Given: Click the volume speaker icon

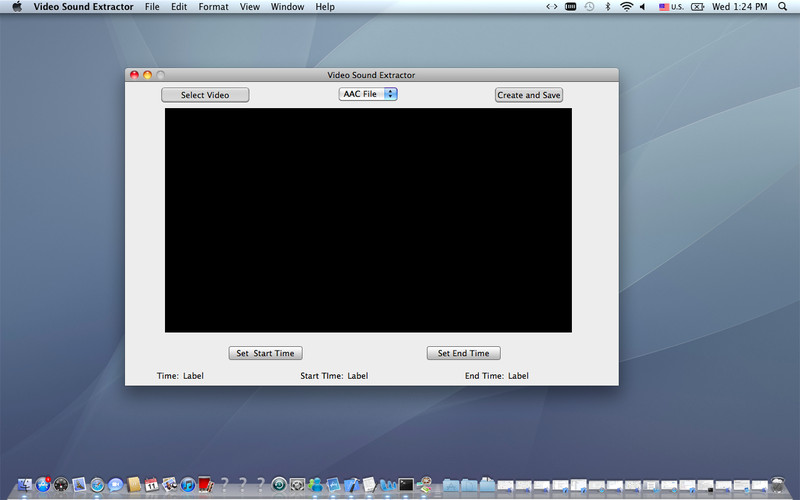Looking at the screenshot, I should pos(643,7).
